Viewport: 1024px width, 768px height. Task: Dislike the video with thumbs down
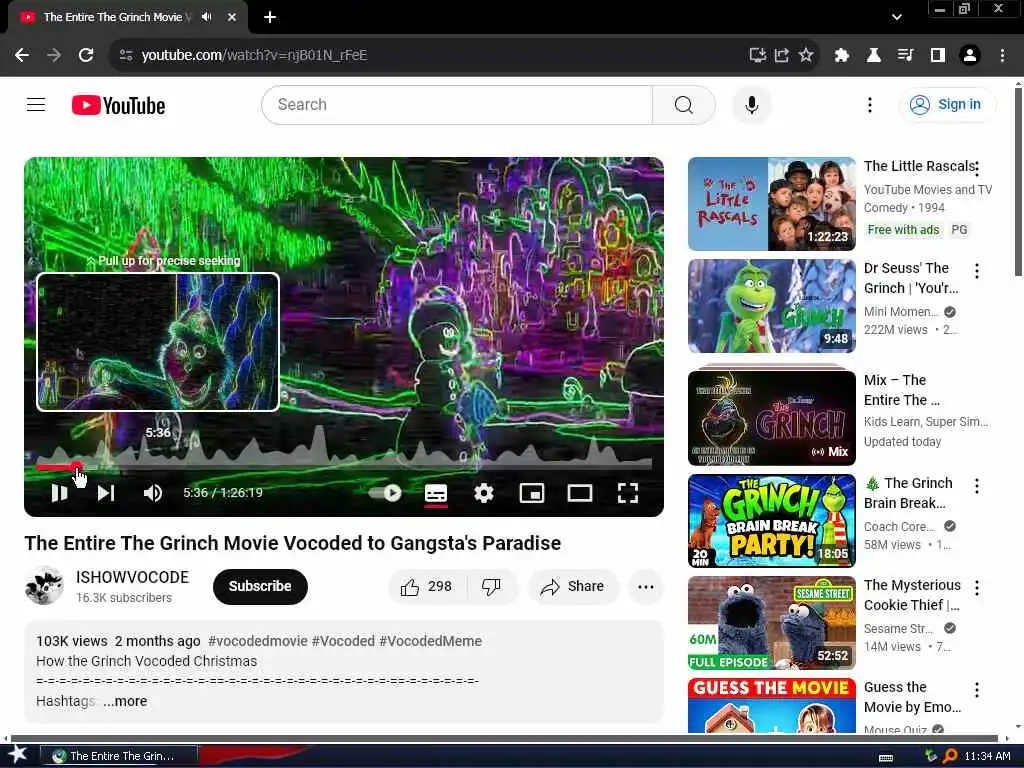(x=491, y=586)
